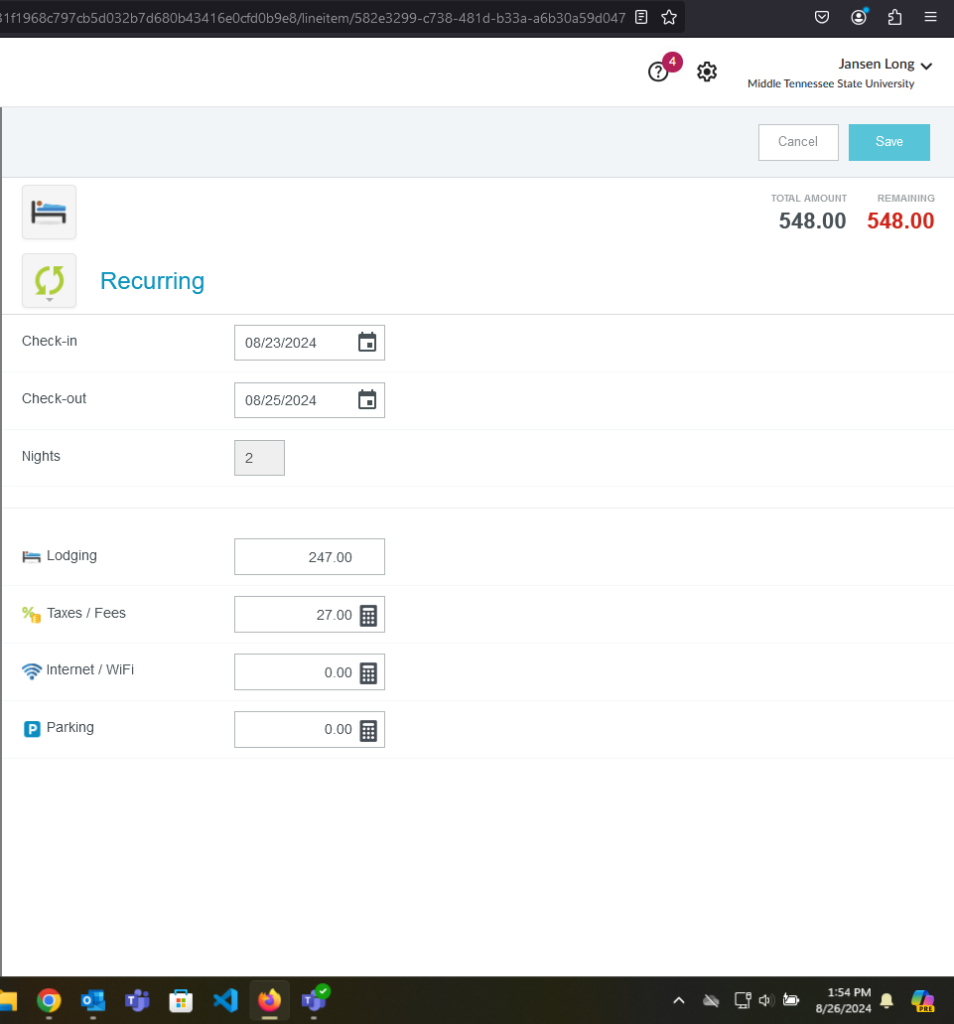The image size is (954, 1024).
Task: Open Microsoft Store from the taskbar
Action: click(181, 1000)
